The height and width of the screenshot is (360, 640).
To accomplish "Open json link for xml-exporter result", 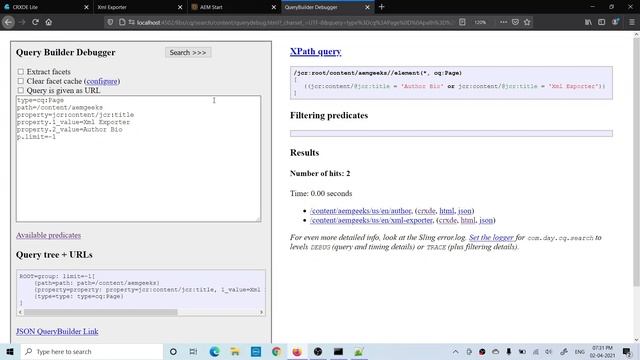I will [486, 220].
